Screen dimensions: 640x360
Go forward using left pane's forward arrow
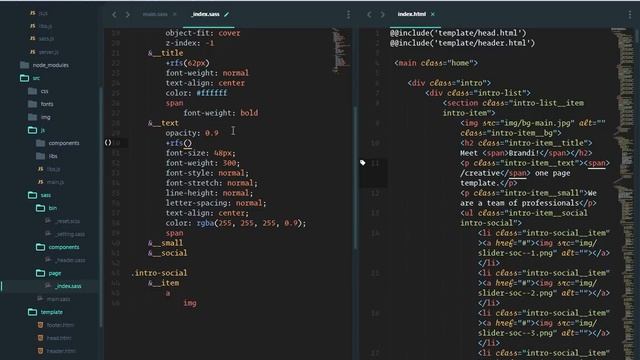click(127, 14)
